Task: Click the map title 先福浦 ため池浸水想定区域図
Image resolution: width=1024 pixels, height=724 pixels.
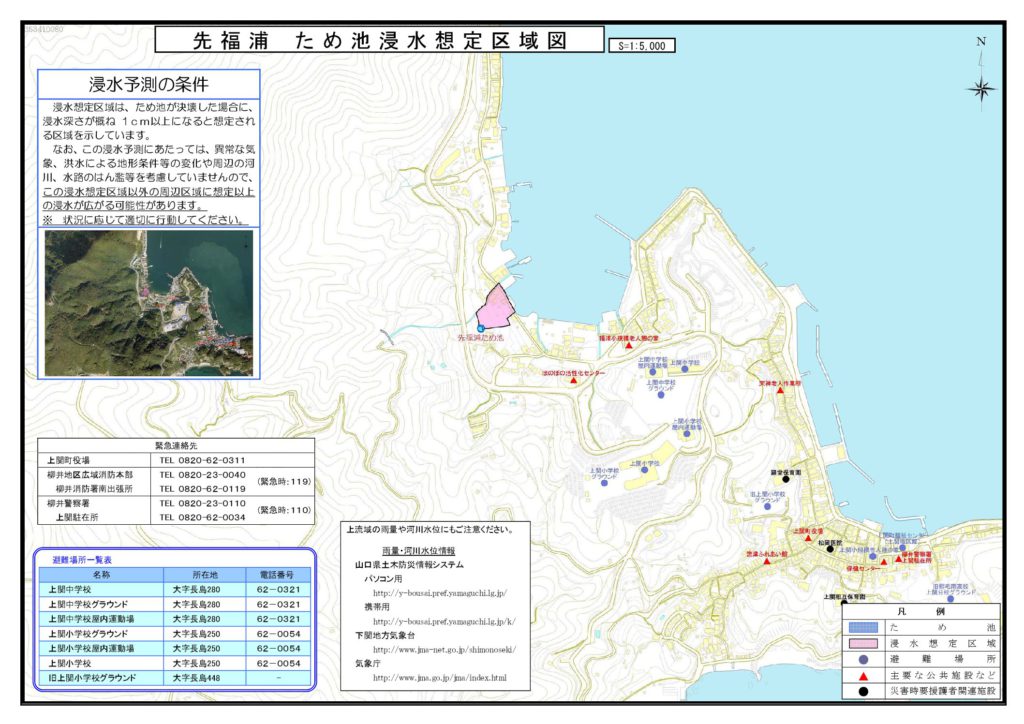Action: [x=379, y=40]
